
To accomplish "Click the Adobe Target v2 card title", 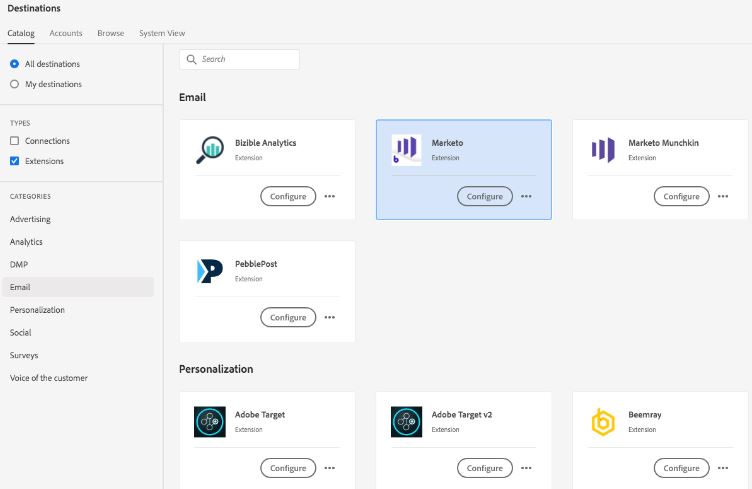I will point(461,415).
